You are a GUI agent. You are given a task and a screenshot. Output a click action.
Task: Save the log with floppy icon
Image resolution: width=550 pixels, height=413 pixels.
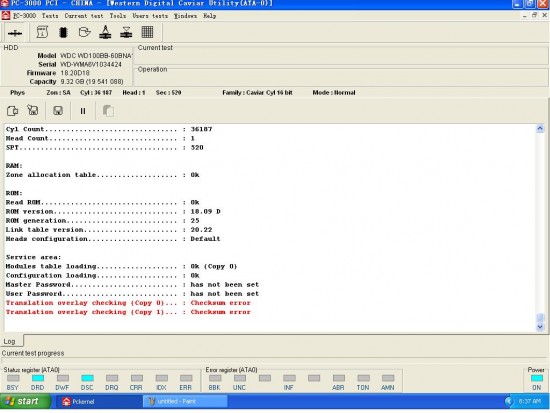click(58, 111)
